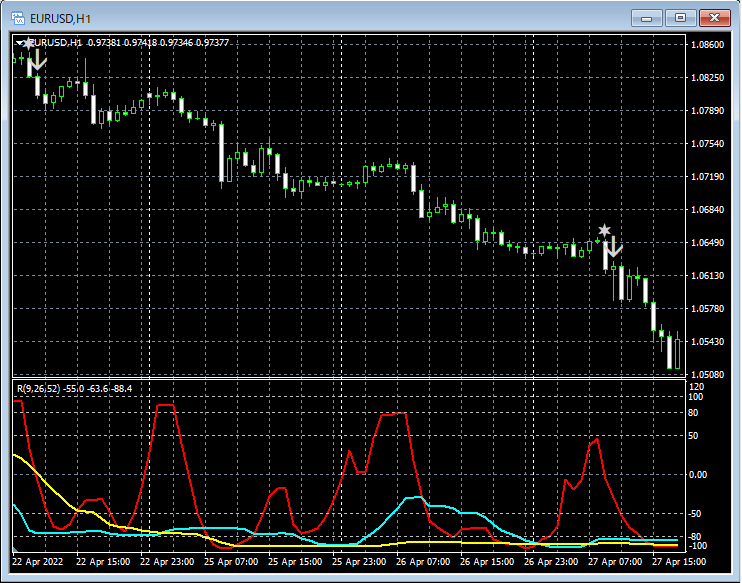The height and width of the screenshot is (583, 742).
Task: Close the EURUSD,H1 chart window
Action: 716,17
